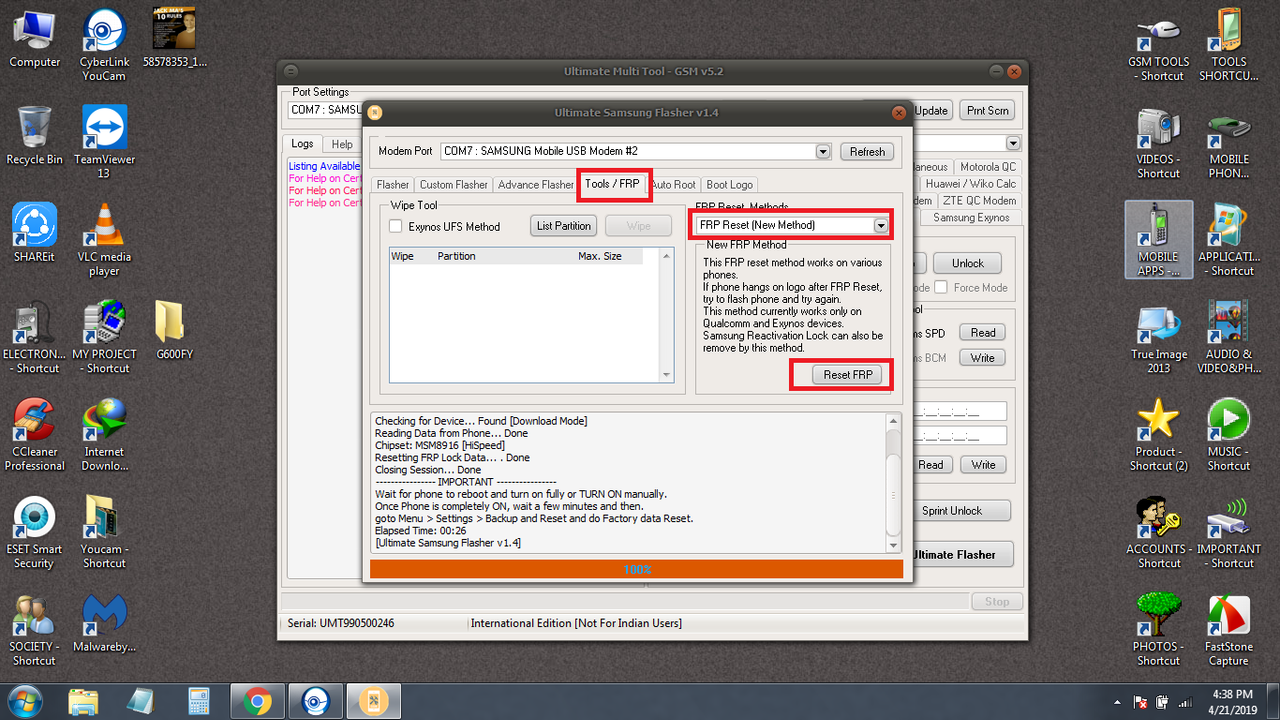Click the Unlock button
The width and height of the screenshot is (1280, 720).
click(967, 263)
